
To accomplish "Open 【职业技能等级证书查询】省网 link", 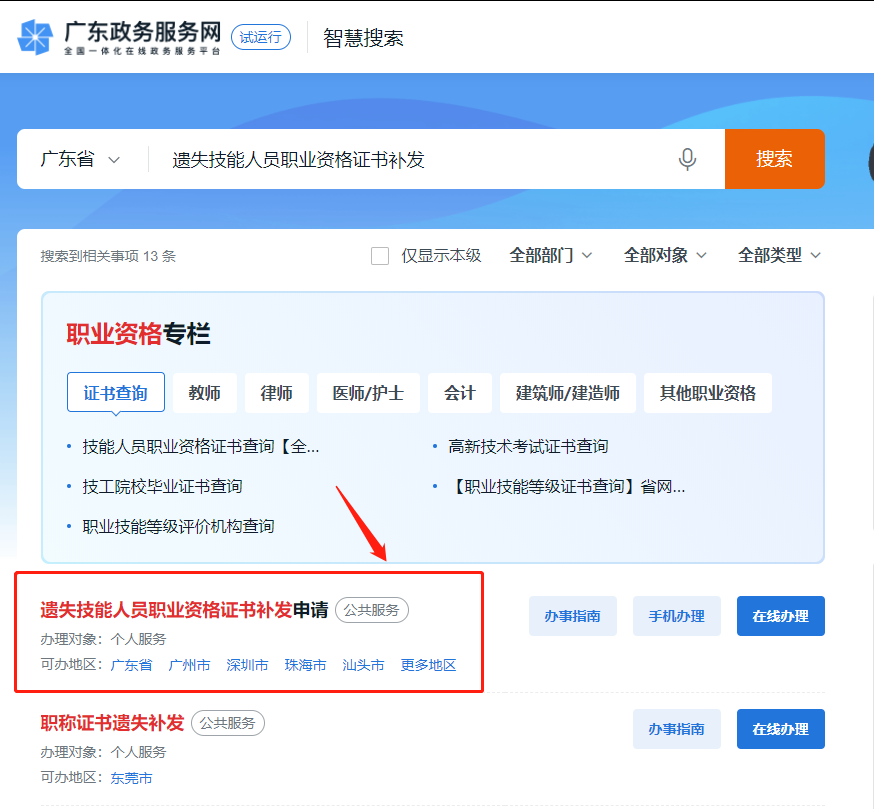I will pyautogui.click(x=566, y=486).
